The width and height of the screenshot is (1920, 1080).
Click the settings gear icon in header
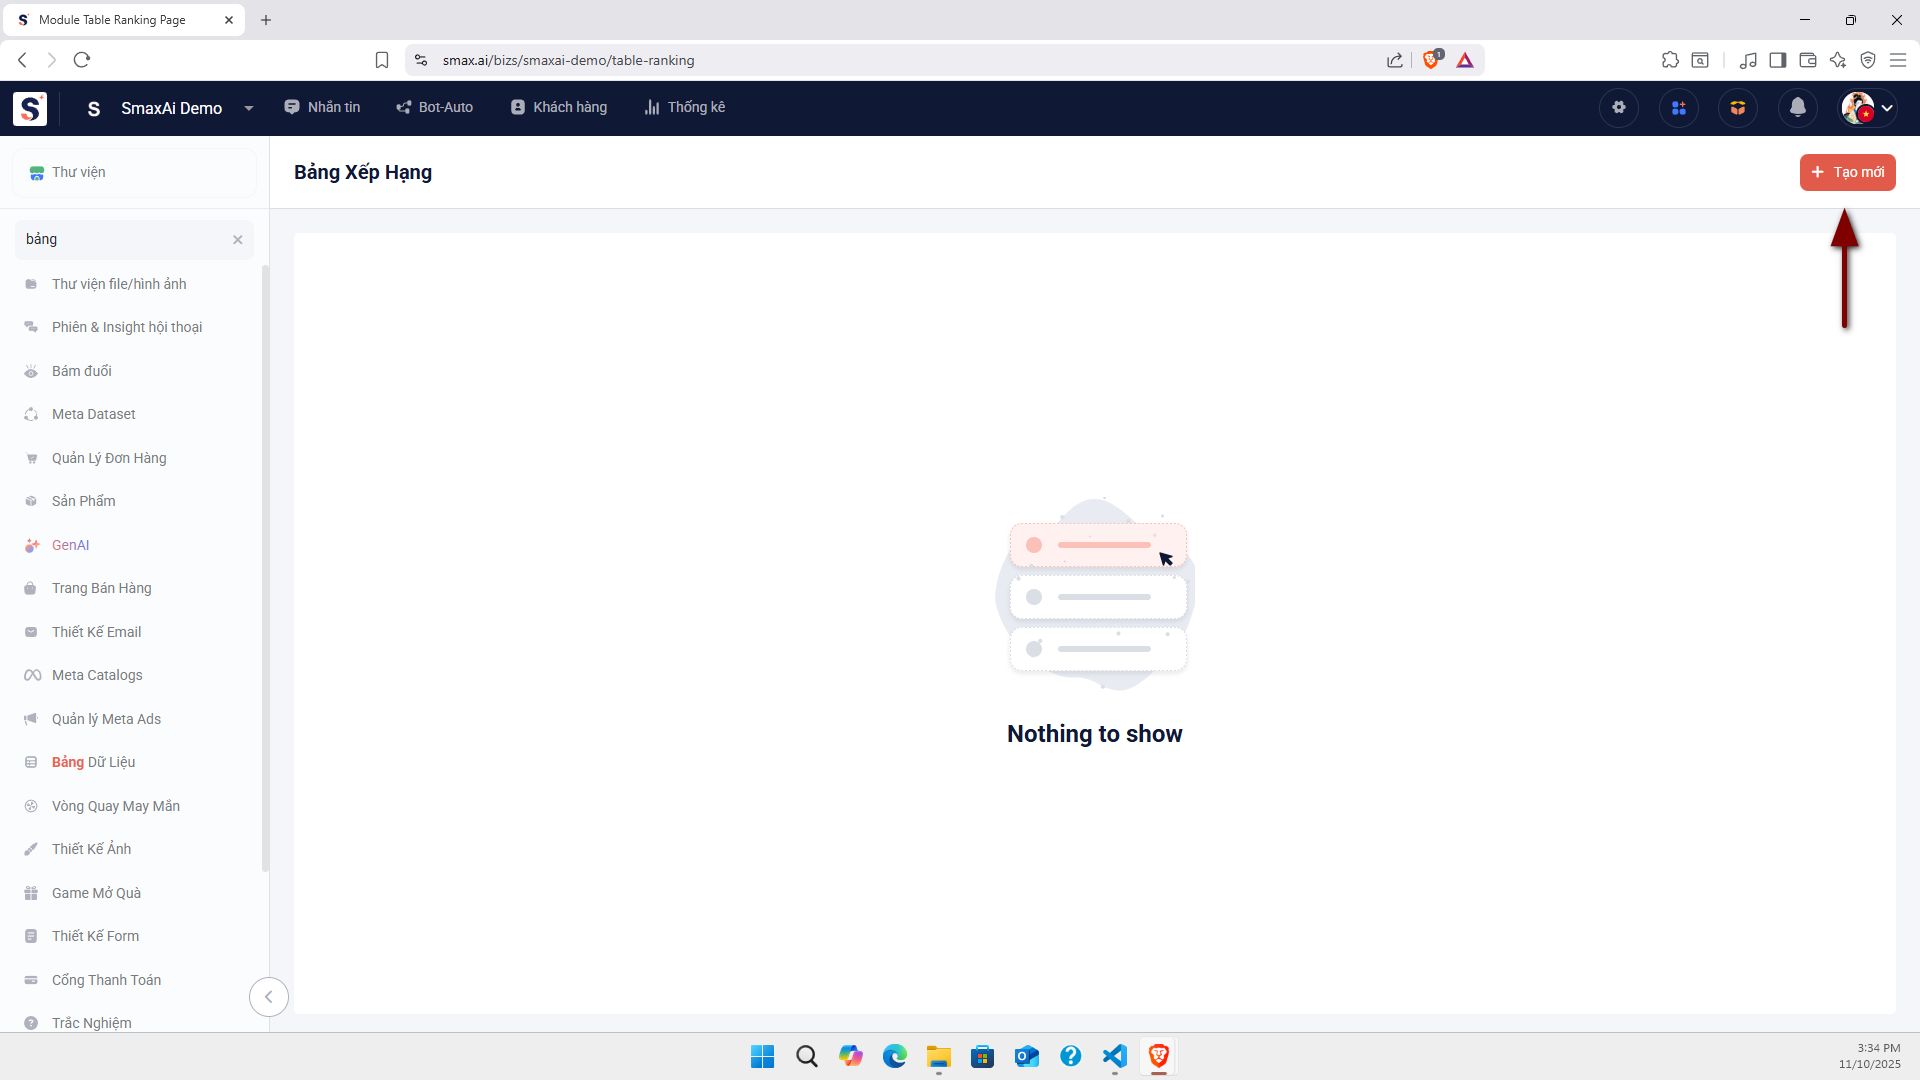pyautogui.click(x=1619, y=108)
